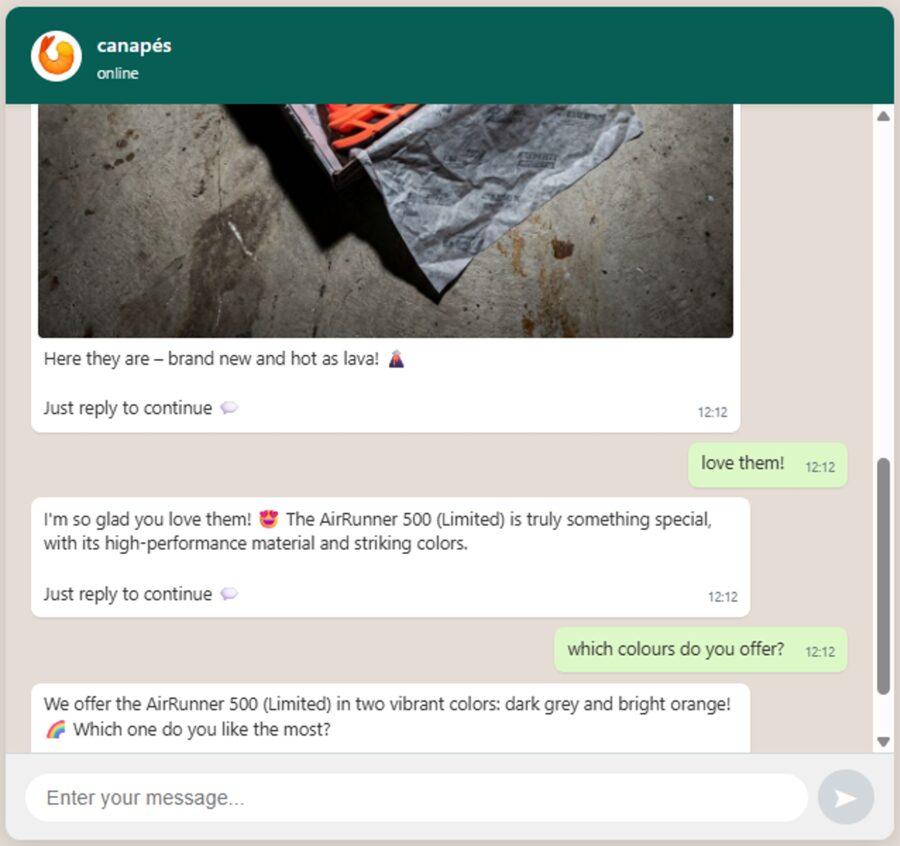Click the second speech bubble continue icon

tap(228, 594)
